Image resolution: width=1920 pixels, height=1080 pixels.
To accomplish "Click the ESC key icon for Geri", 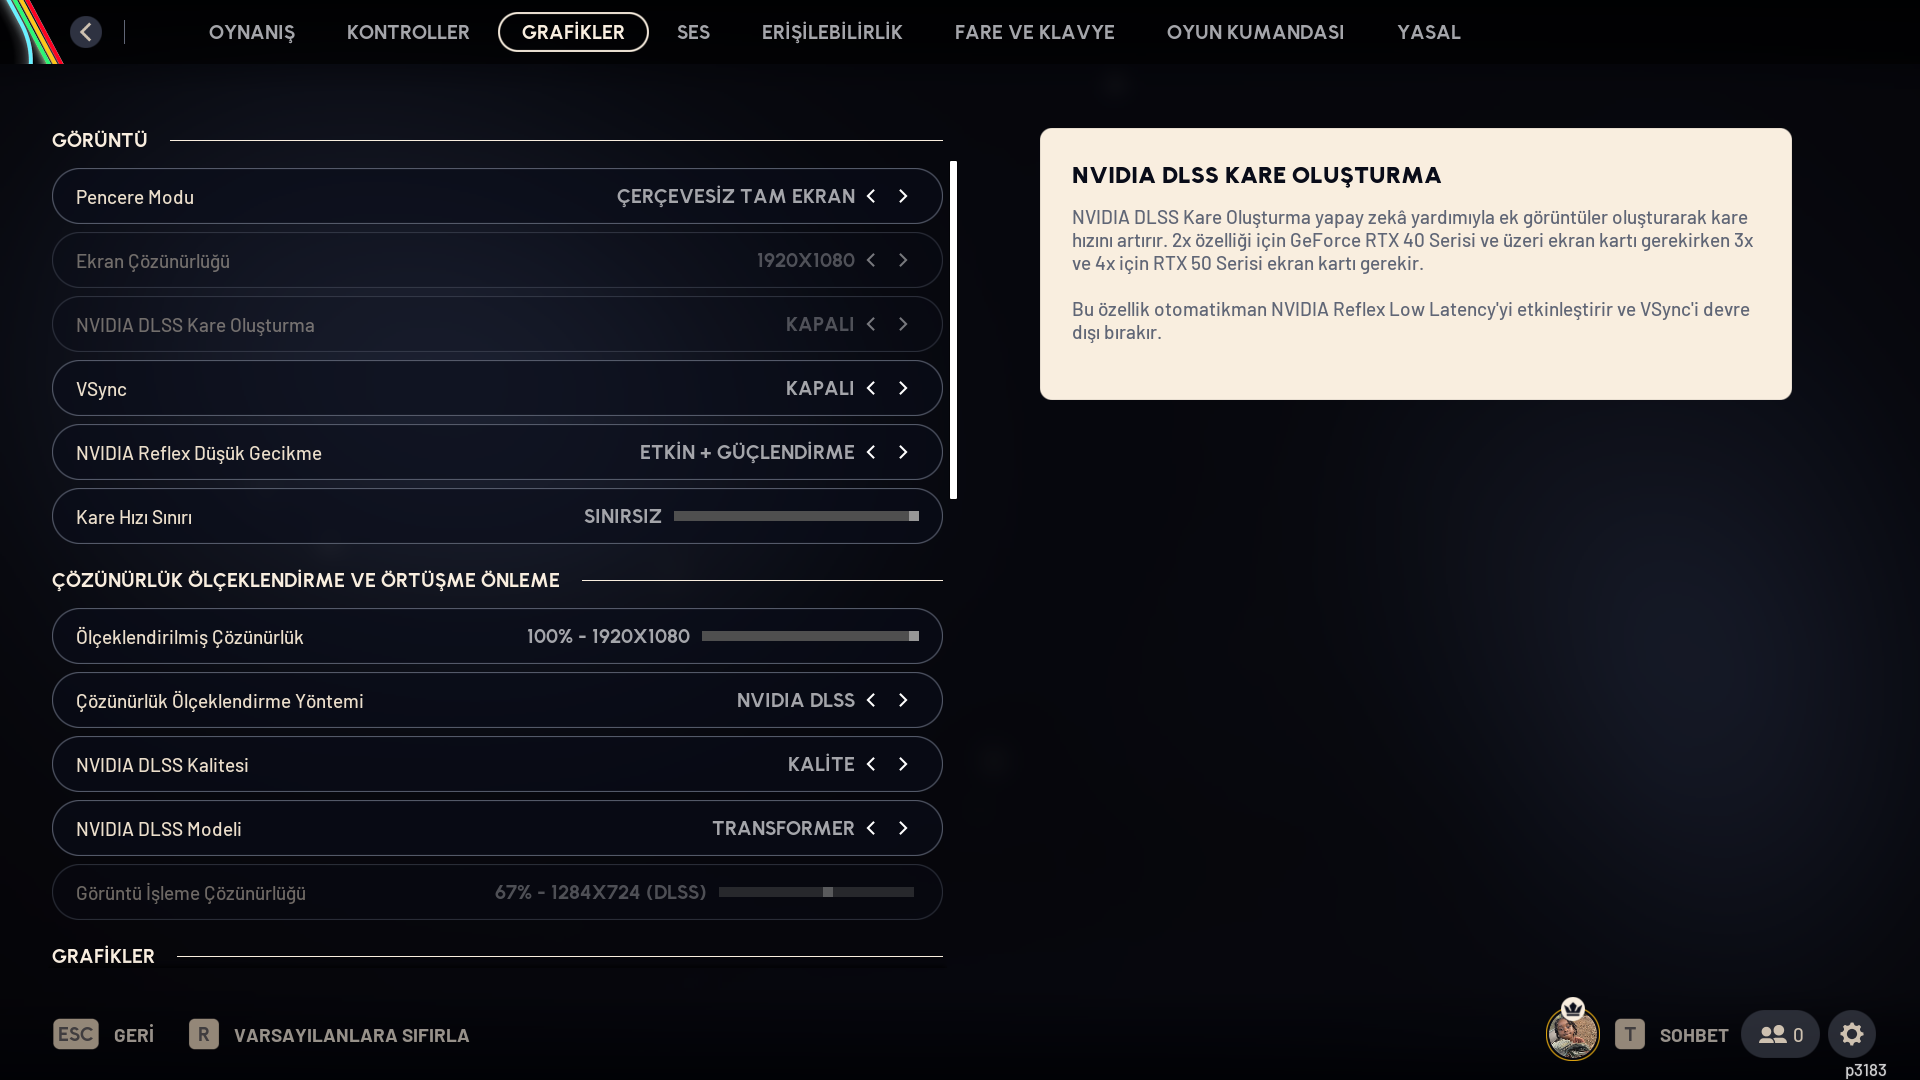I will click(76, 1034).
